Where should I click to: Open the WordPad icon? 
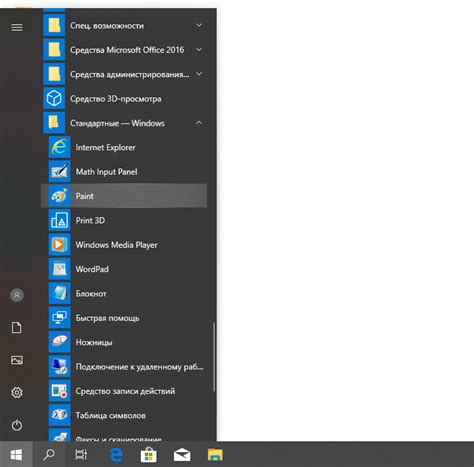click(59, 269)
